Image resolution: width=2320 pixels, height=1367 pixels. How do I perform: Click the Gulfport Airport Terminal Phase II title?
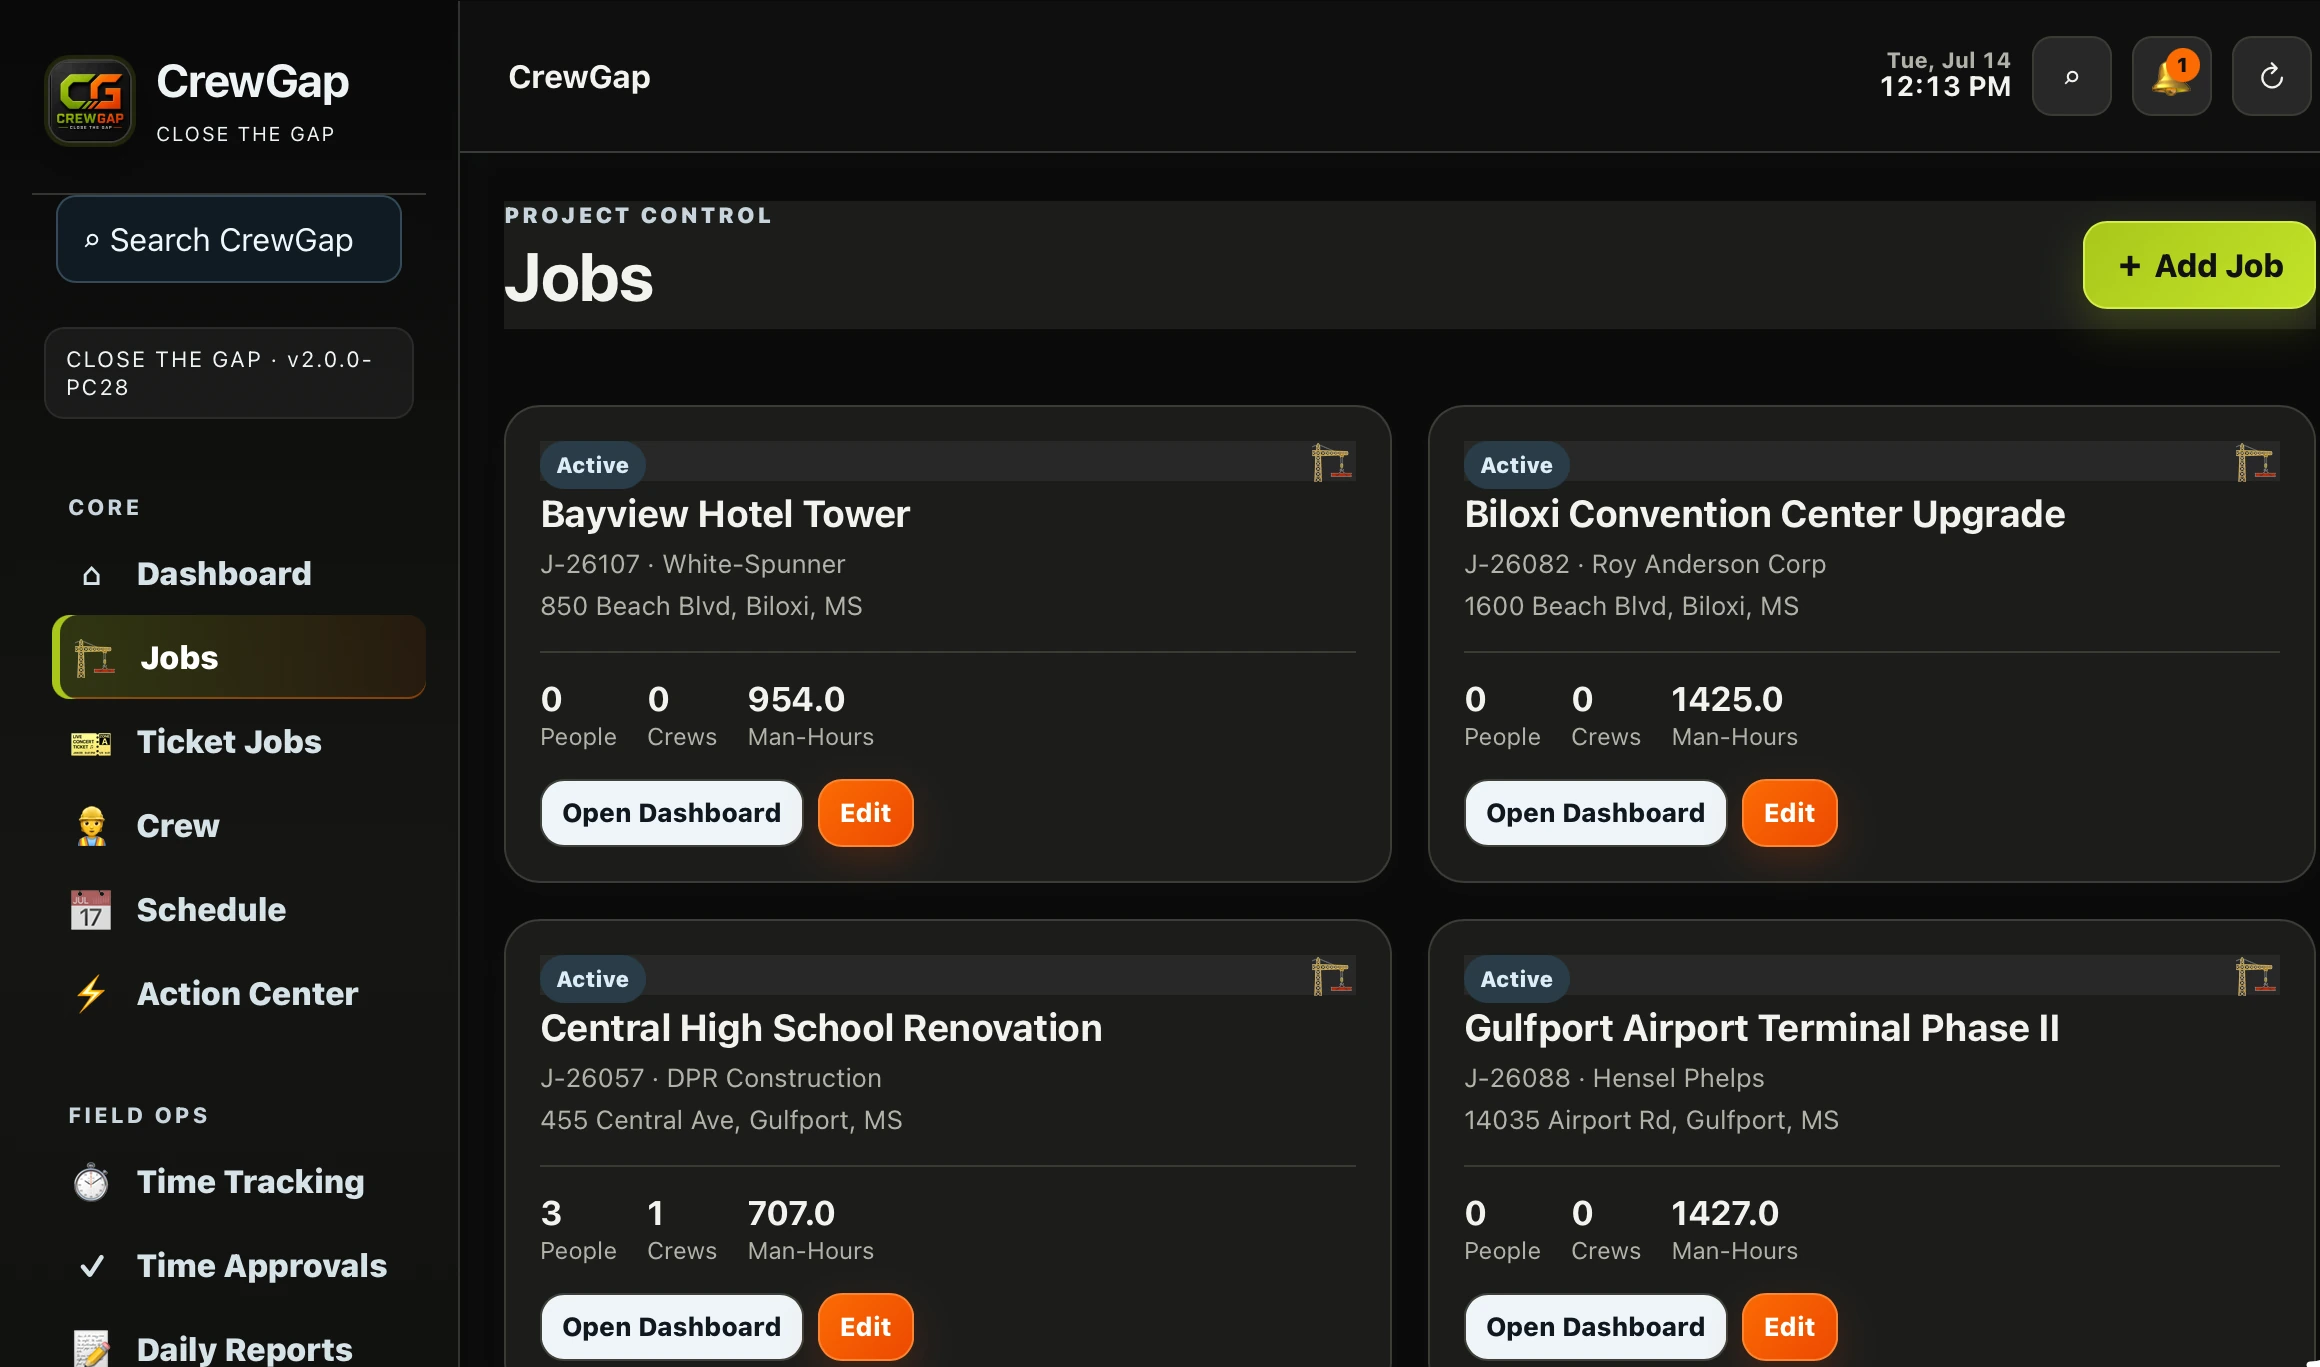(1762, 1028)
